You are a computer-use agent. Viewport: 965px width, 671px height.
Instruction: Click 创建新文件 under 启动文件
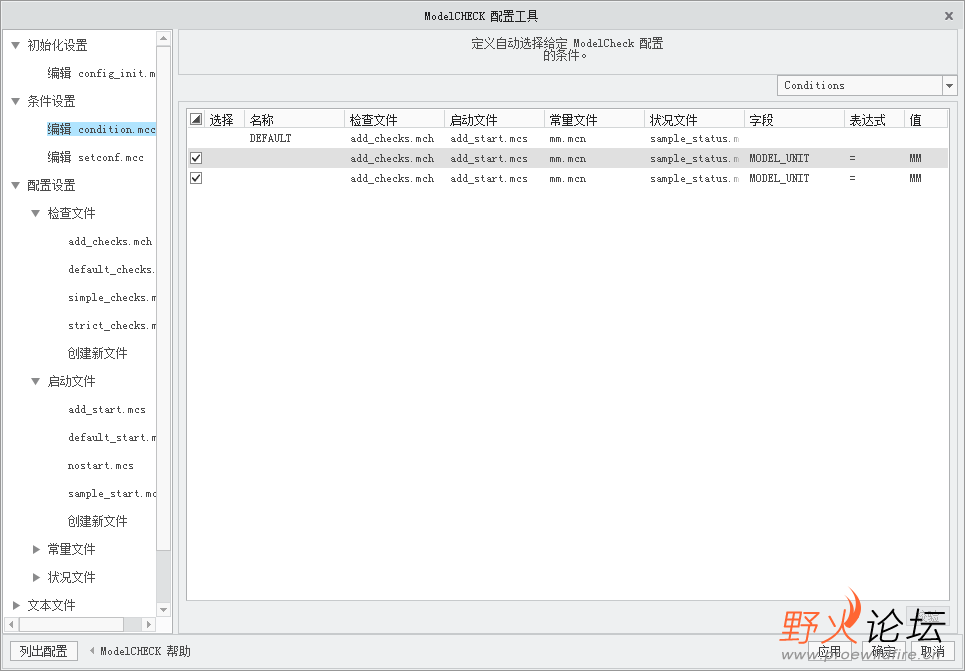tap(97, 521)
